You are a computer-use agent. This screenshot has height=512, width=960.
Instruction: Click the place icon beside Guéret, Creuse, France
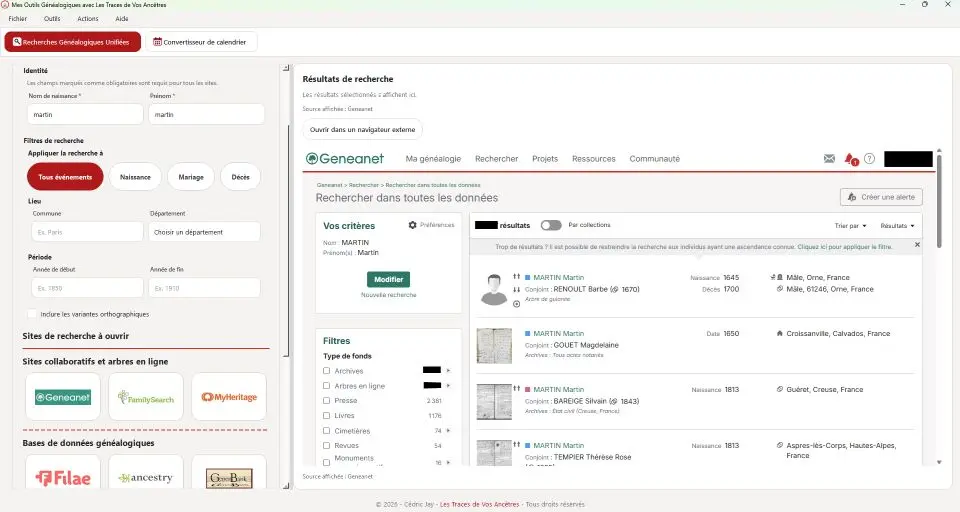[779, 389]
